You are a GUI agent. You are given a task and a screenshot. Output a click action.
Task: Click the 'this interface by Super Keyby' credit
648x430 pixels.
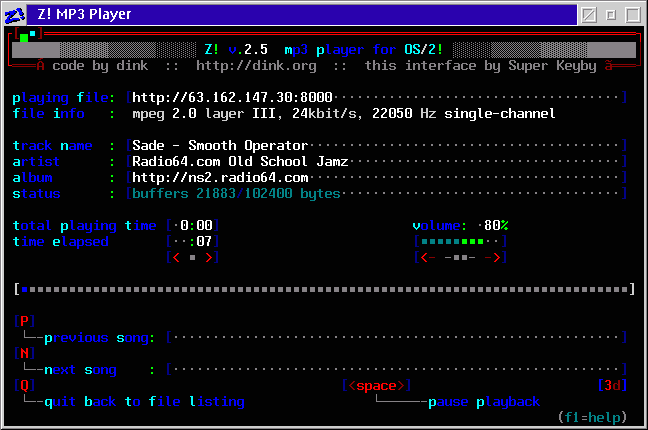(480, 66)
